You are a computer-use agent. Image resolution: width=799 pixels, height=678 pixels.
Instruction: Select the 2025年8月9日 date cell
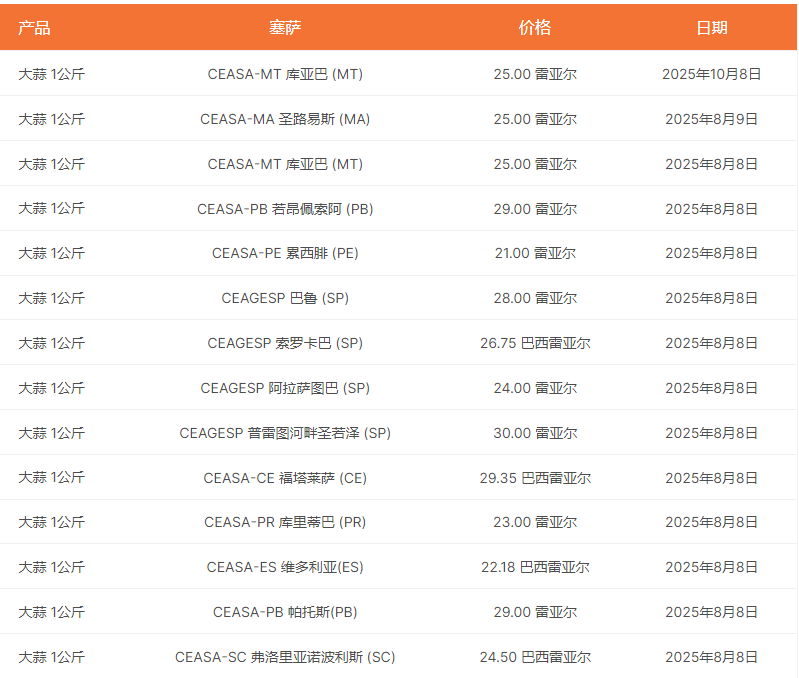point(711,119)
